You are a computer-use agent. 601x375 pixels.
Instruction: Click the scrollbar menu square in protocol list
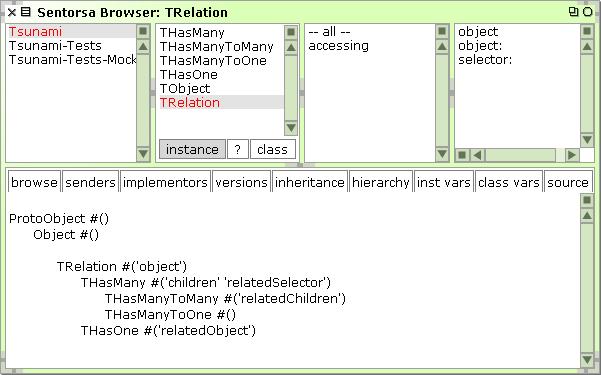[x=442, y=31]
